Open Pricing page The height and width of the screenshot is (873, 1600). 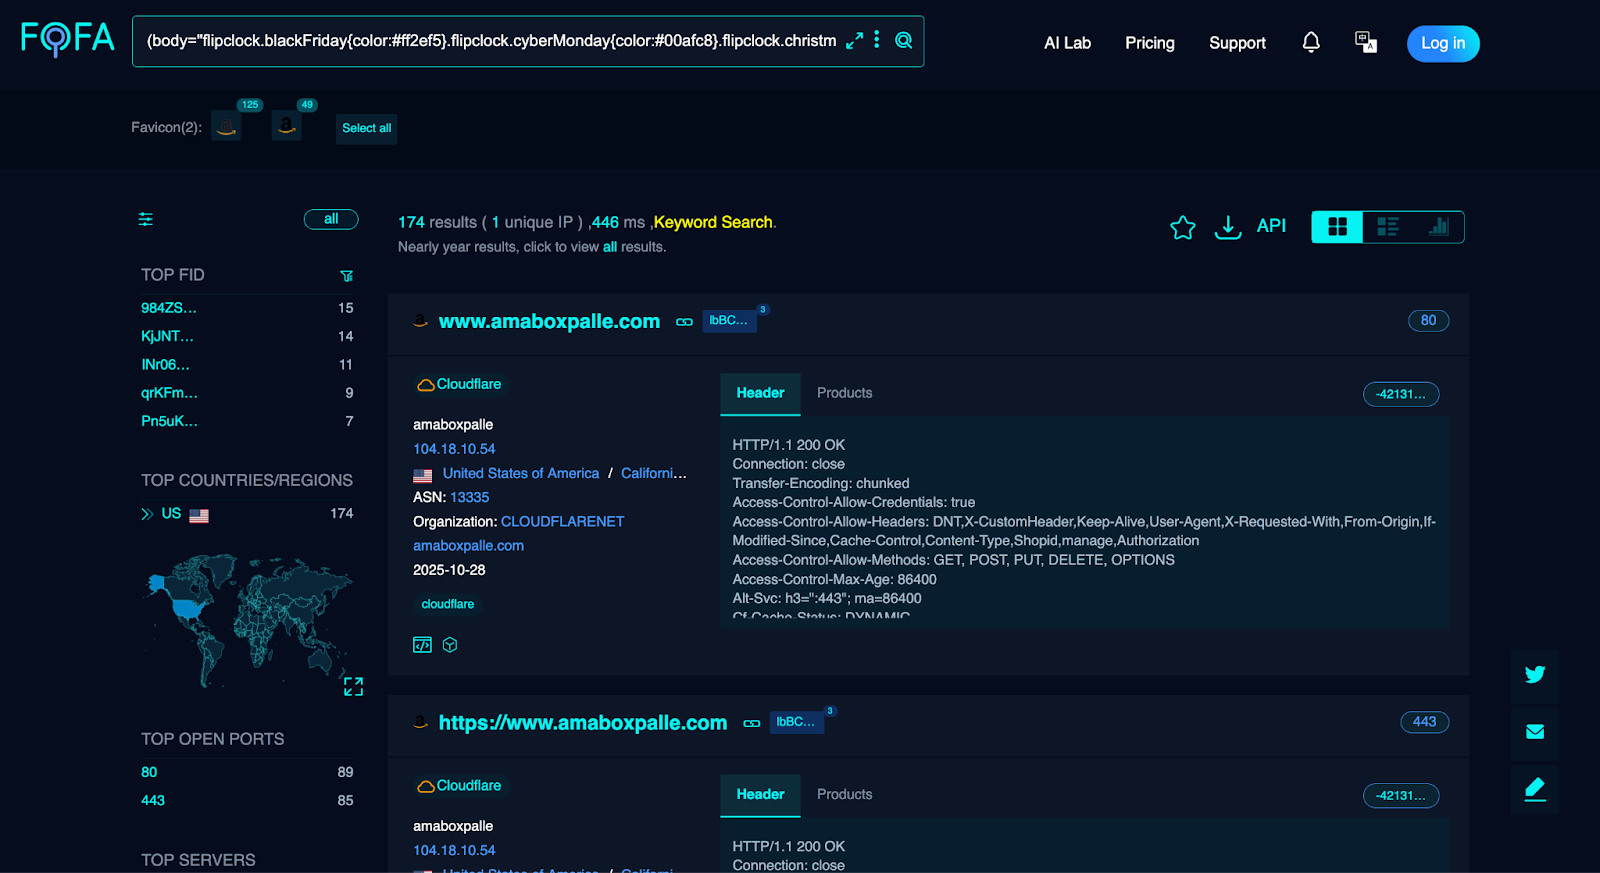pos(1150,43)
